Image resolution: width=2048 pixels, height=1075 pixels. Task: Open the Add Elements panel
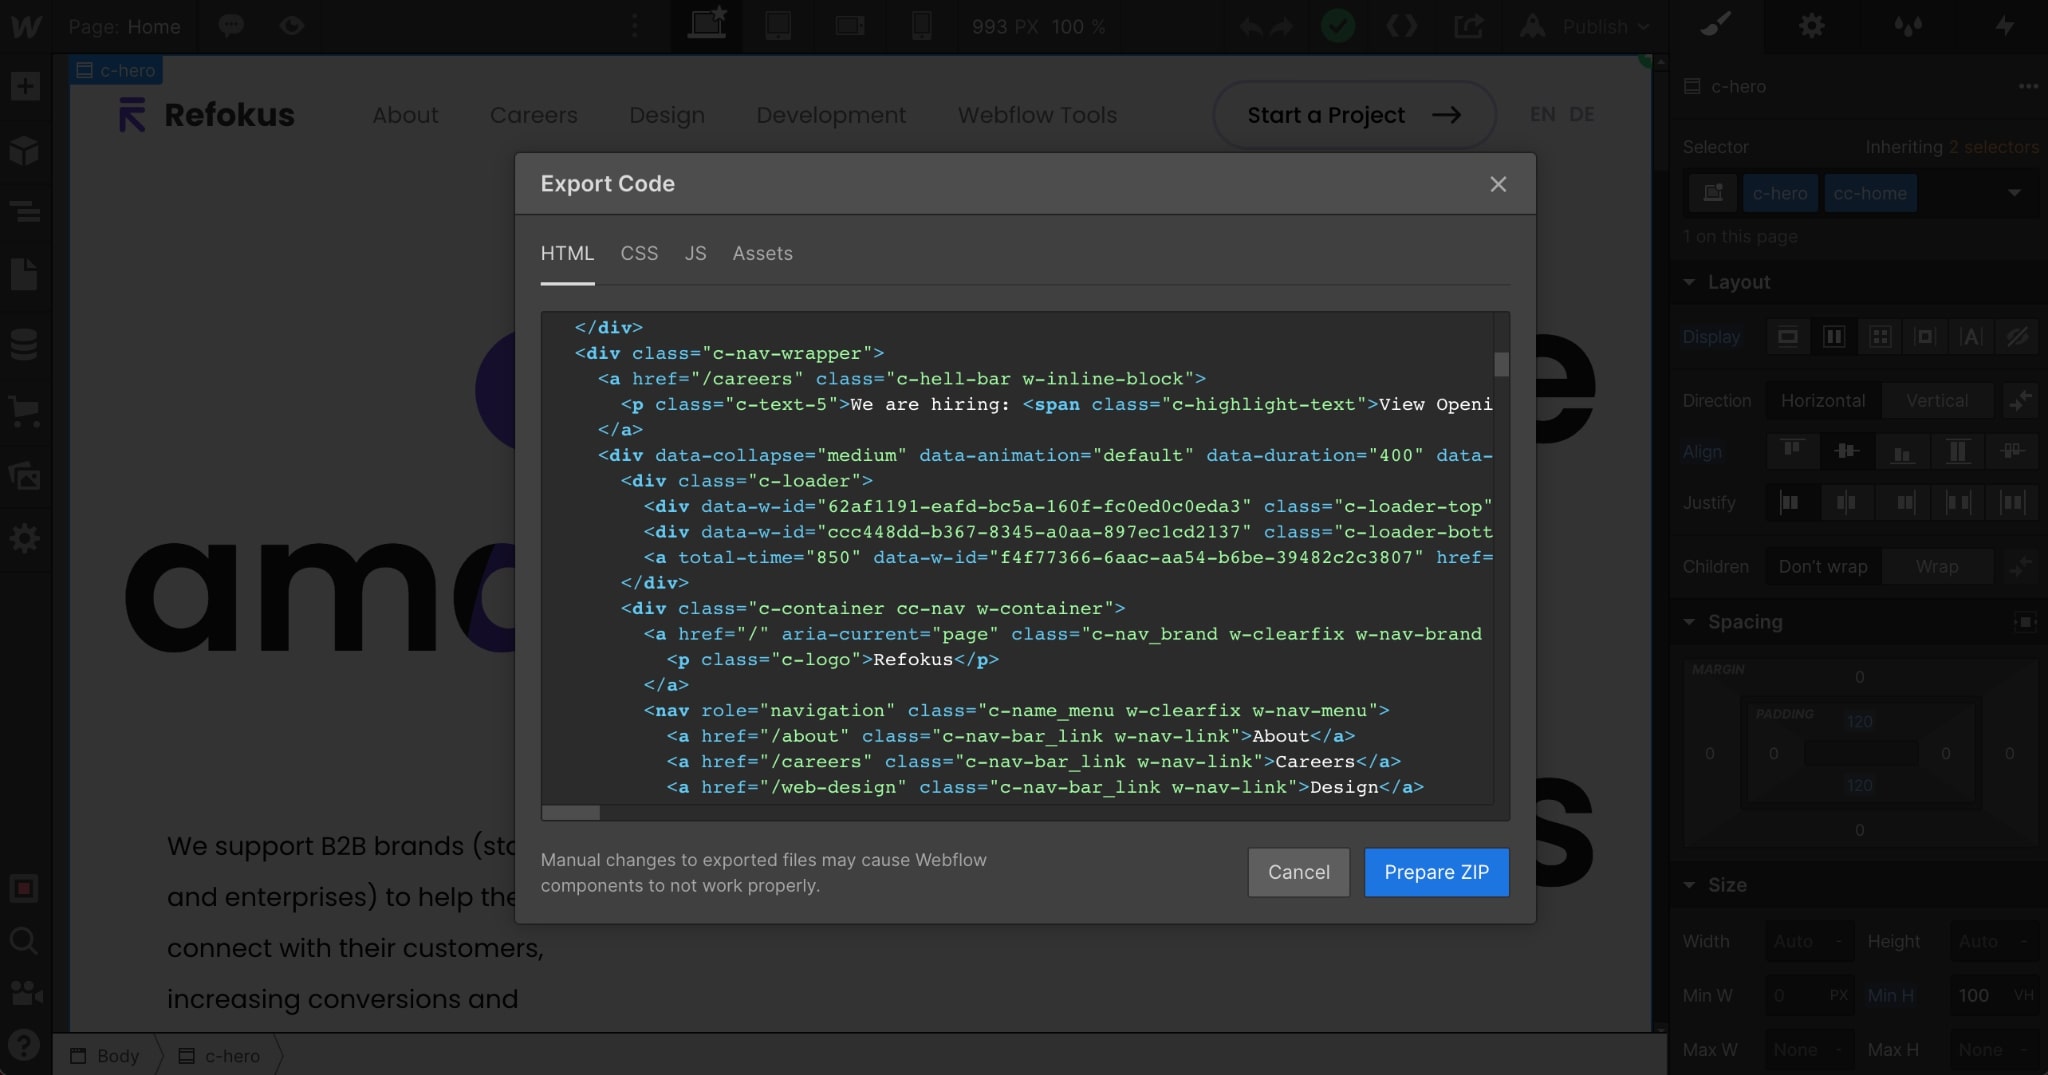click(25, 86)
